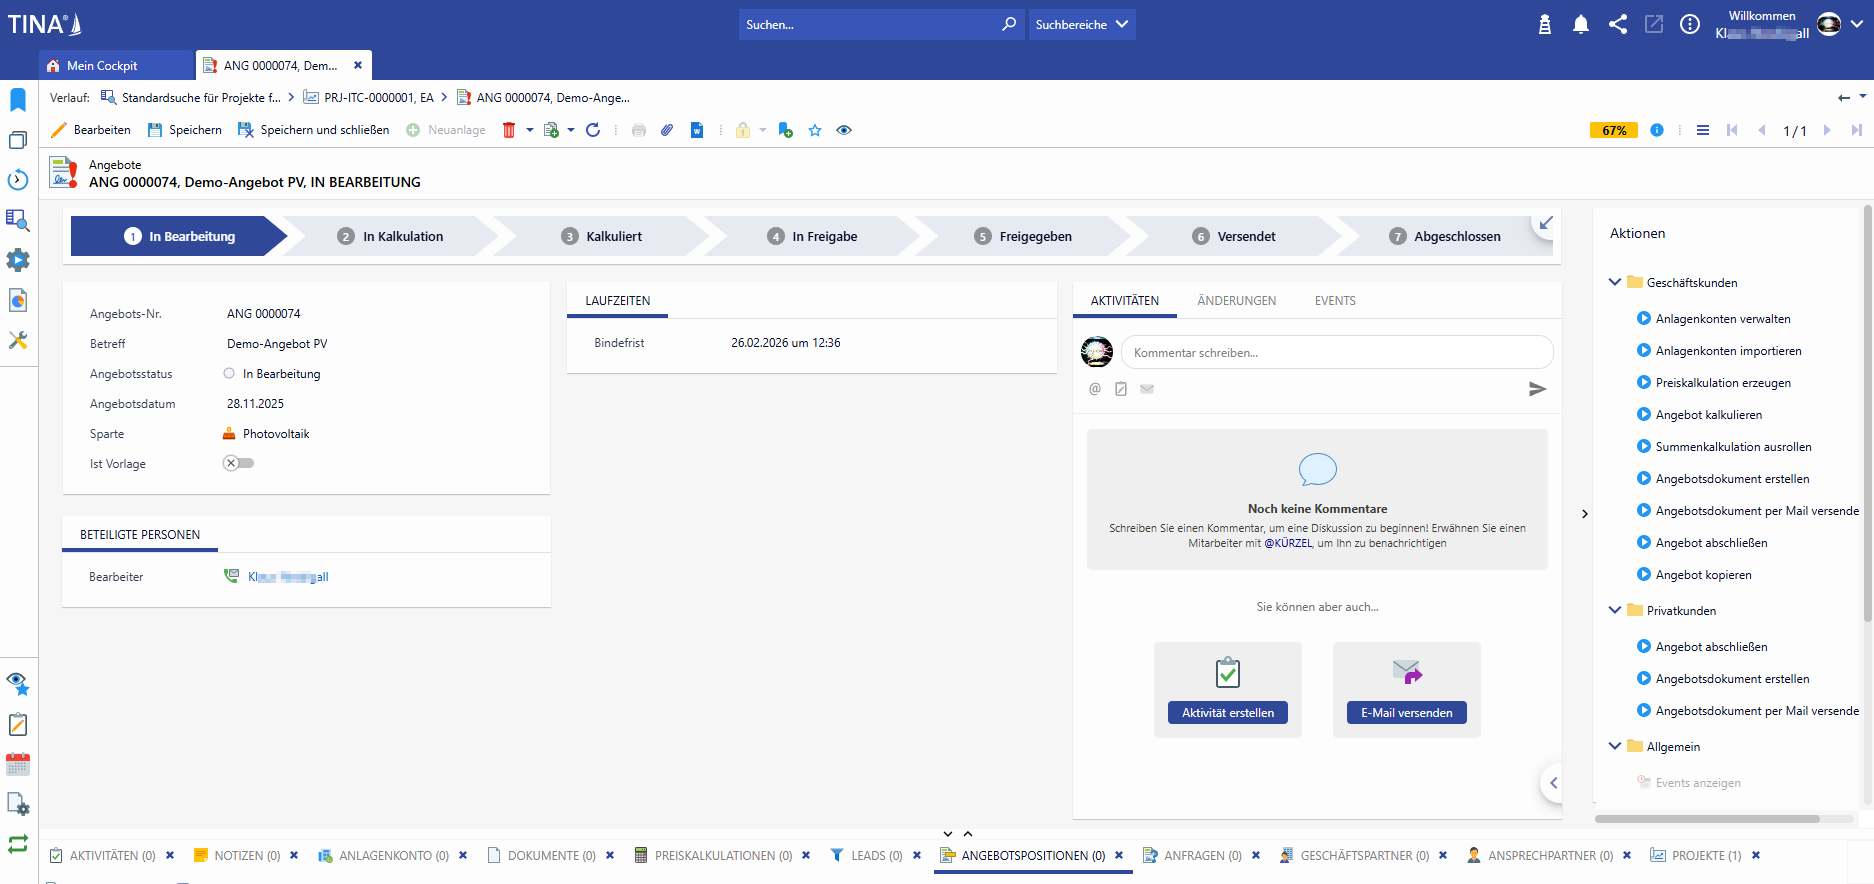The image size is (1874, 884).
Task: Click the 67% completion progress indicator
Action: tap(1613, 130)
